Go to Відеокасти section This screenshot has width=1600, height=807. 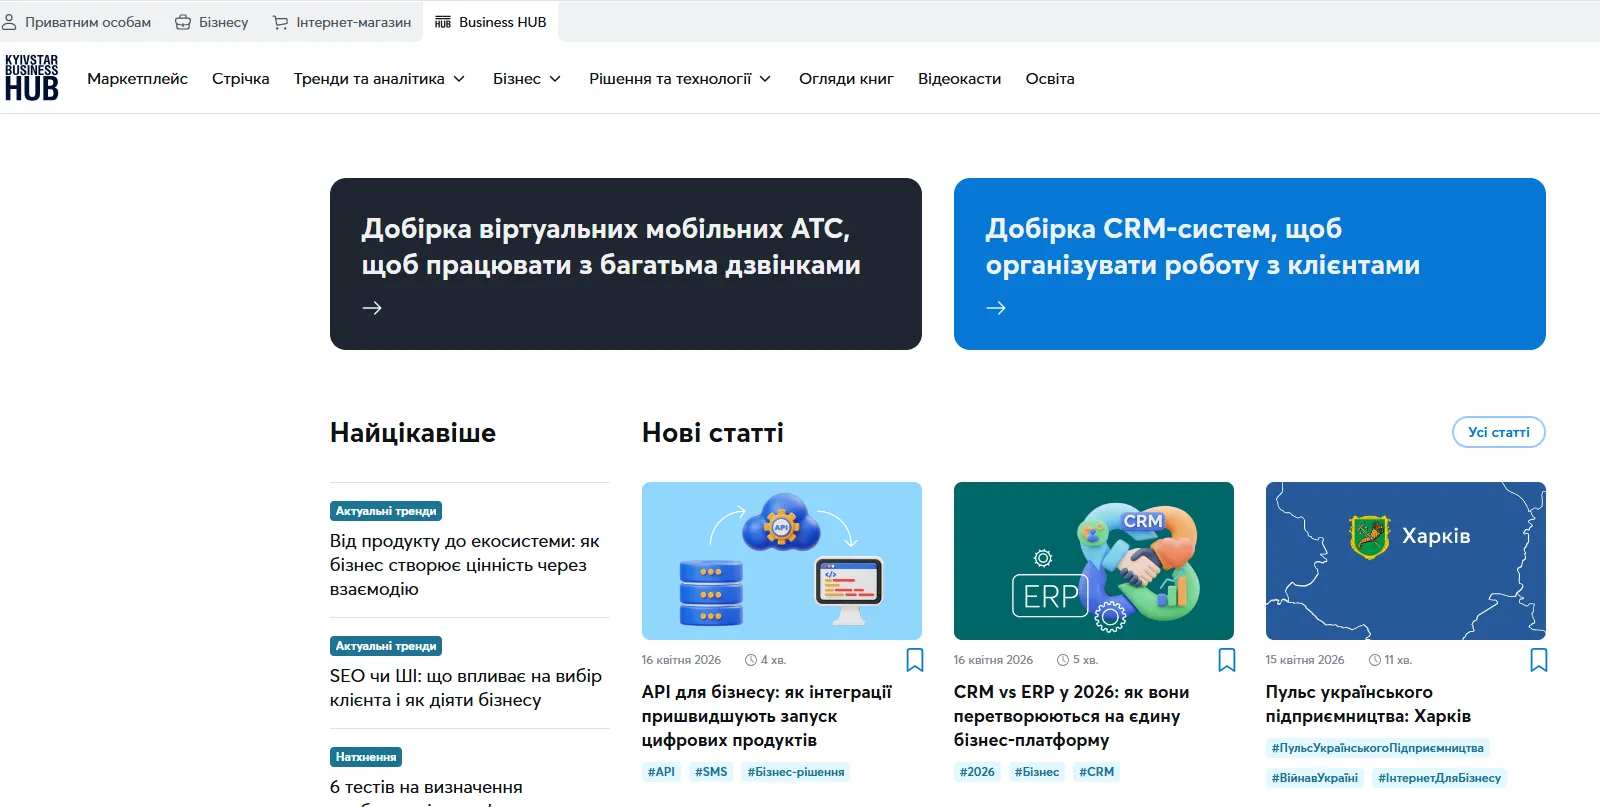(959, 79)
